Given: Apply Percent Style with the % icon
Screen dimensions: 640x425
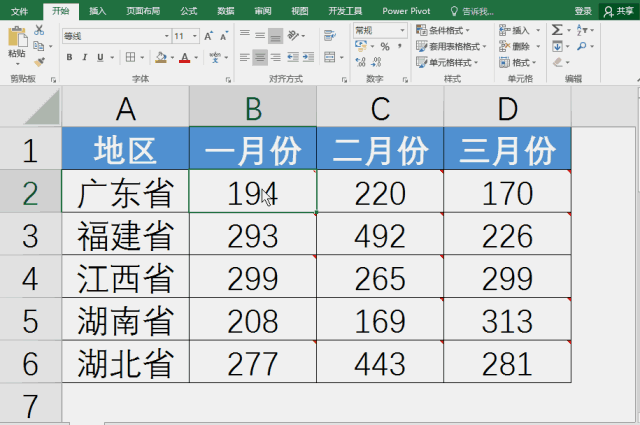Looking at the screenshot, I should (x=384, y=46).
